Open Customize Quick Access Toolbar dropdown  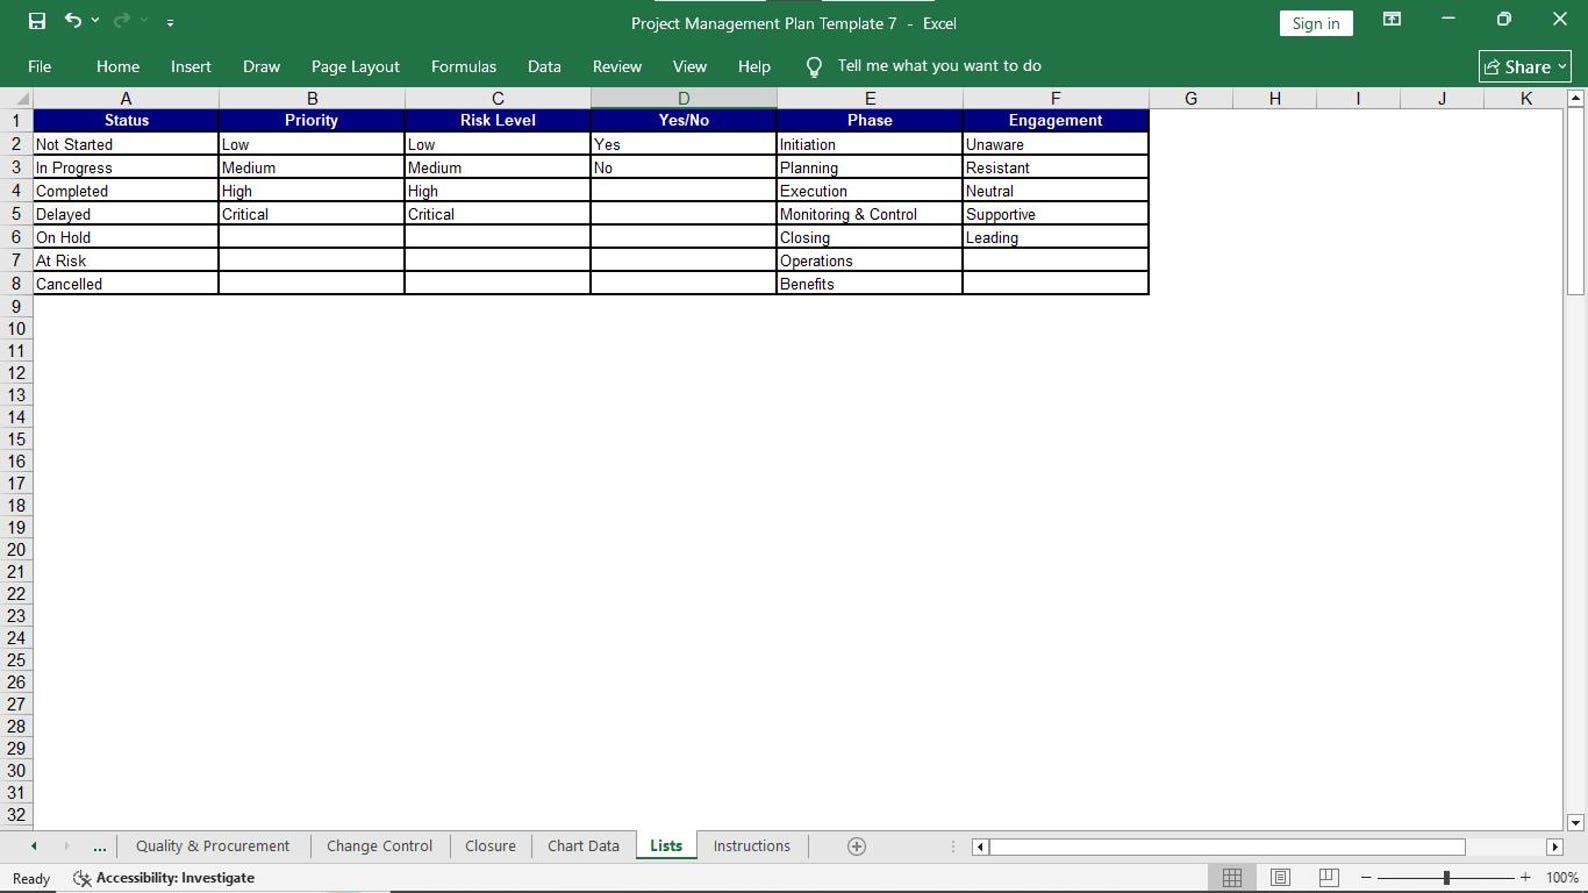[170, 22]
